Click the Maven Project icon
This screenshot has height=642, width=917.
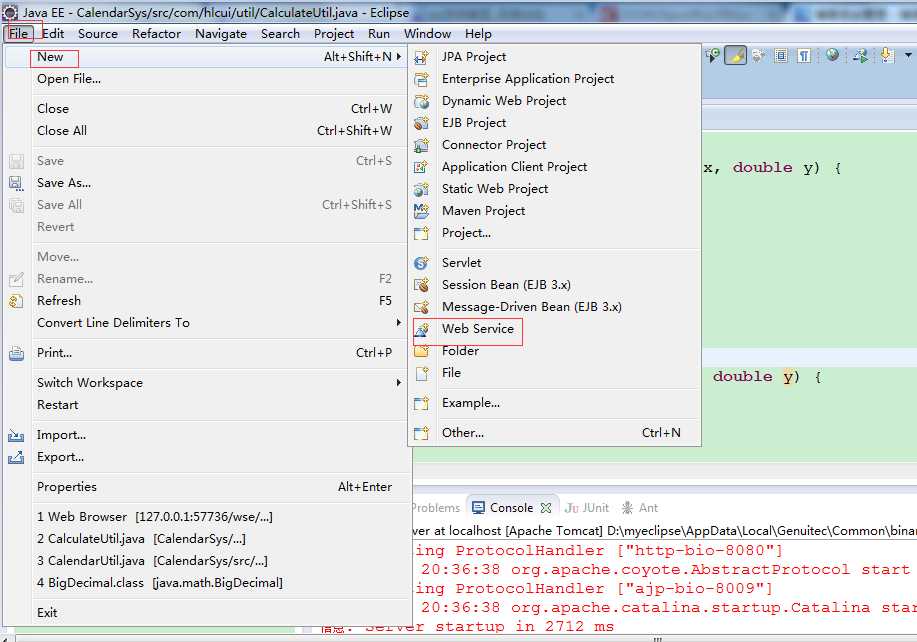tap(421, 212)
